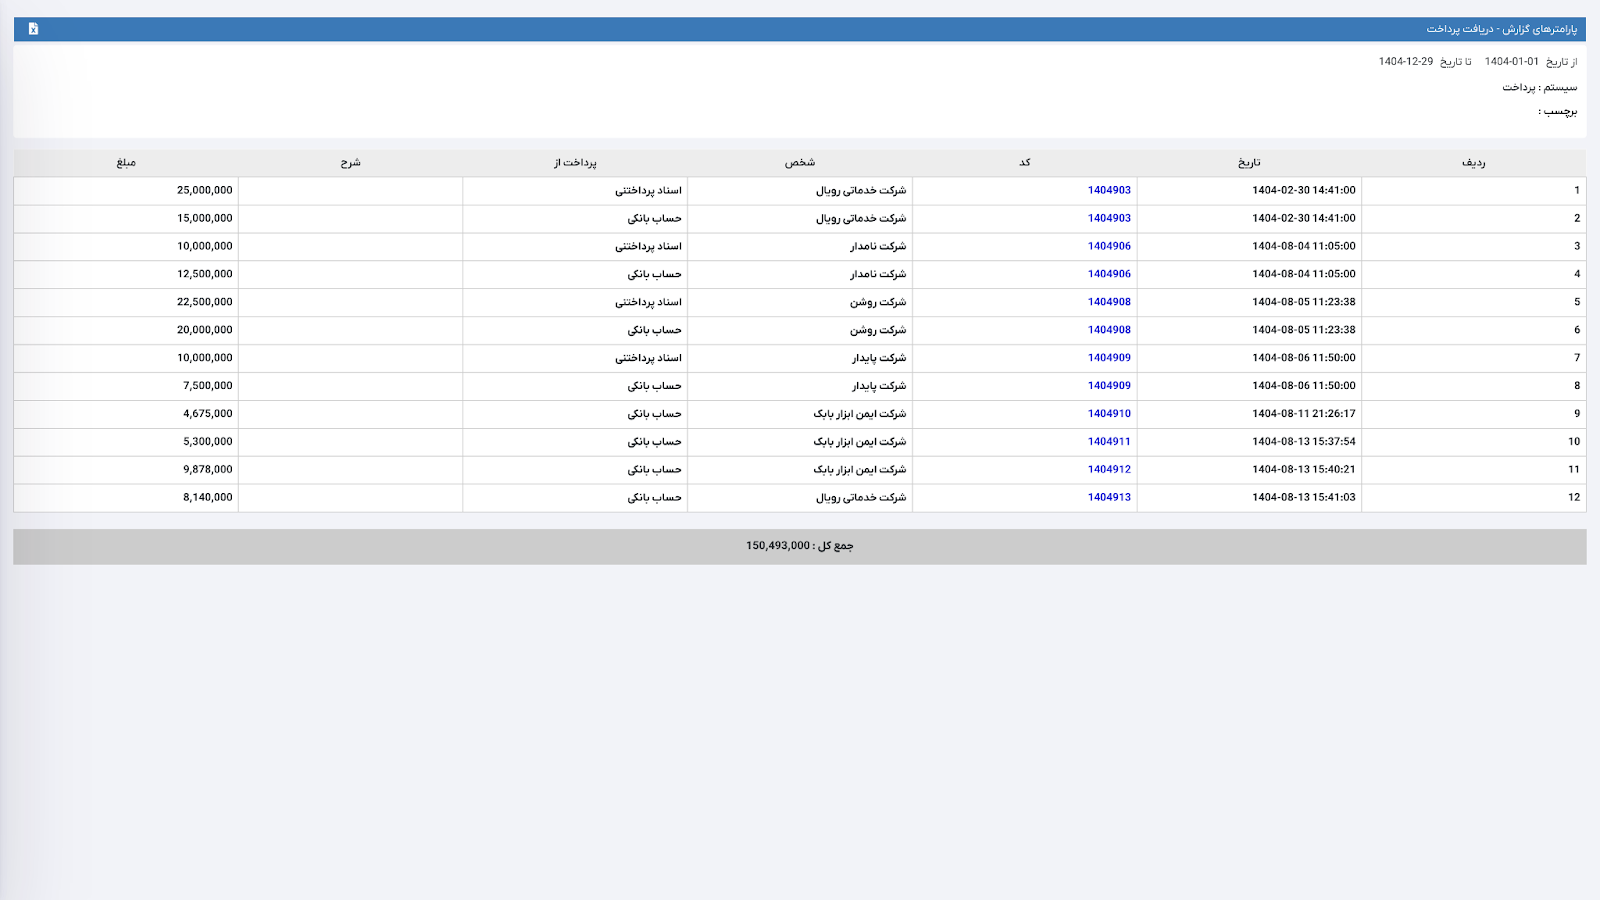This screenshot has width=1600, height=900.
Task: Click the report title پارامترهای گزارش - دریافت پرداخت
Action: 1502,29
